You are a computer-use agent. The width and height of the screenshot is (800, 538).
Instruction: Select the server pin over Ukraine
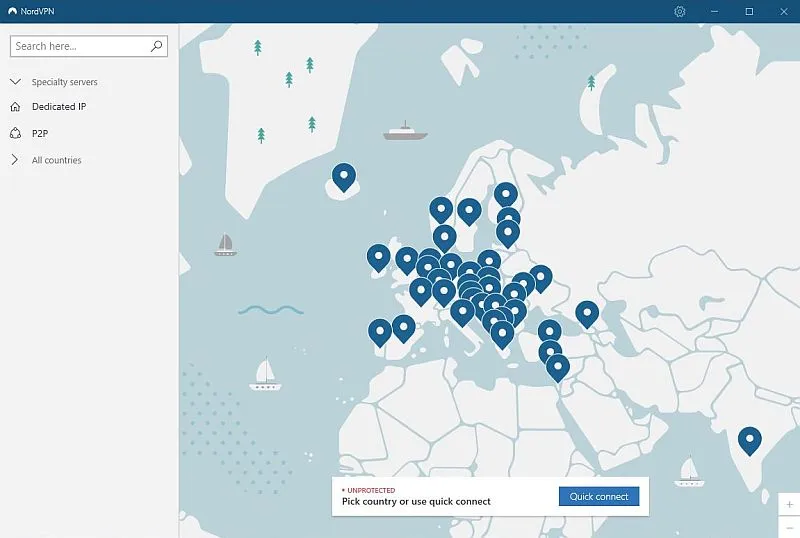tap(540, 279)
